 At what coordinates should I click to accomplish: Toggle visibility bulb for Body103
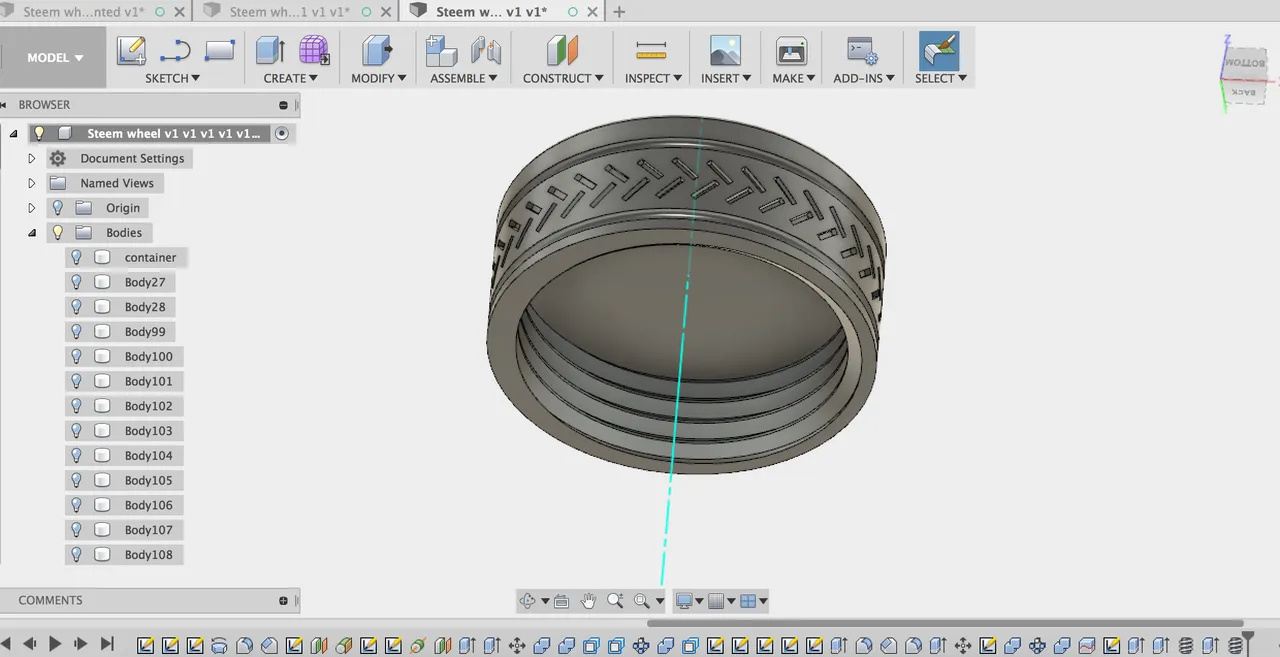76,430
